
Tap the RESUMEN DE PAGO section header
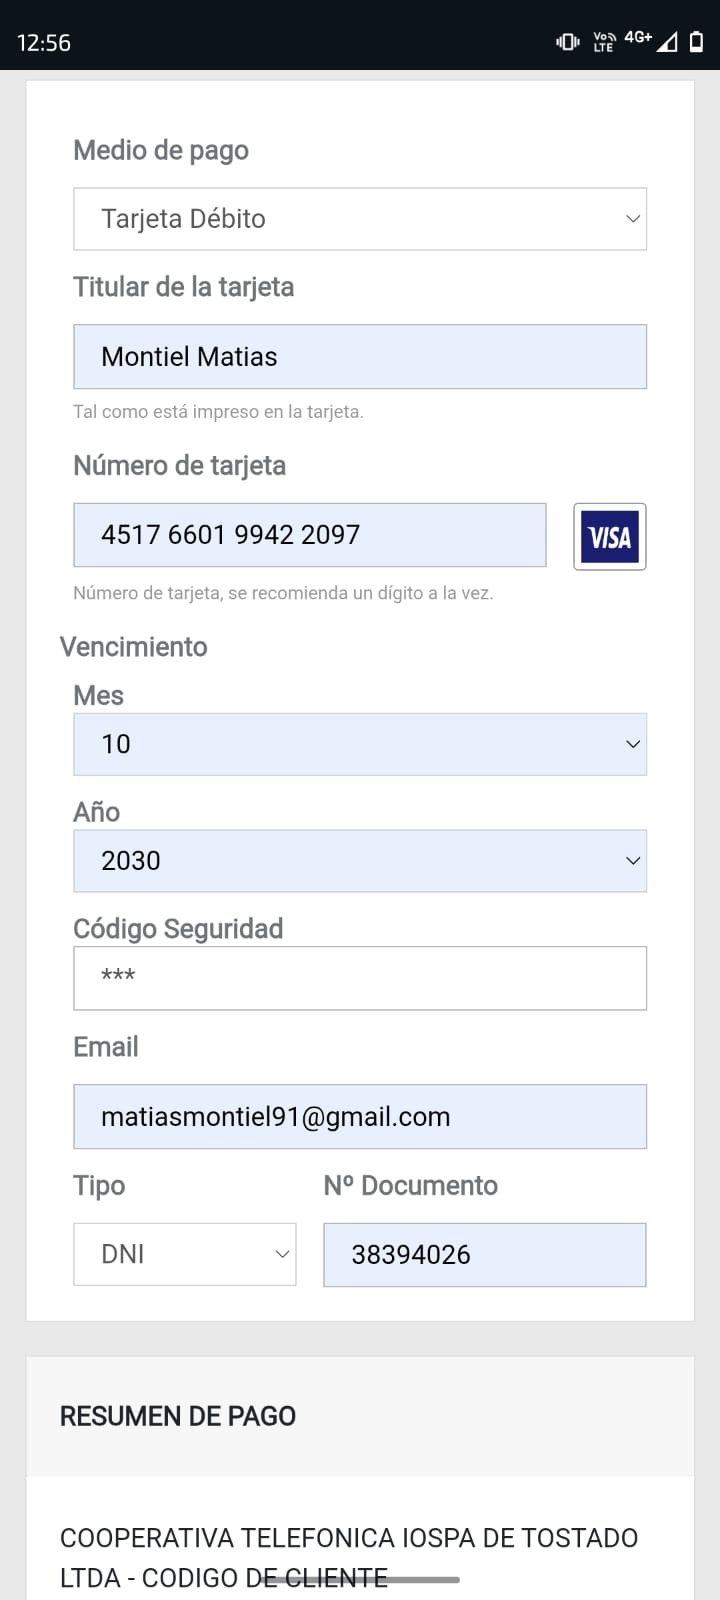(x=178, y=1416)
